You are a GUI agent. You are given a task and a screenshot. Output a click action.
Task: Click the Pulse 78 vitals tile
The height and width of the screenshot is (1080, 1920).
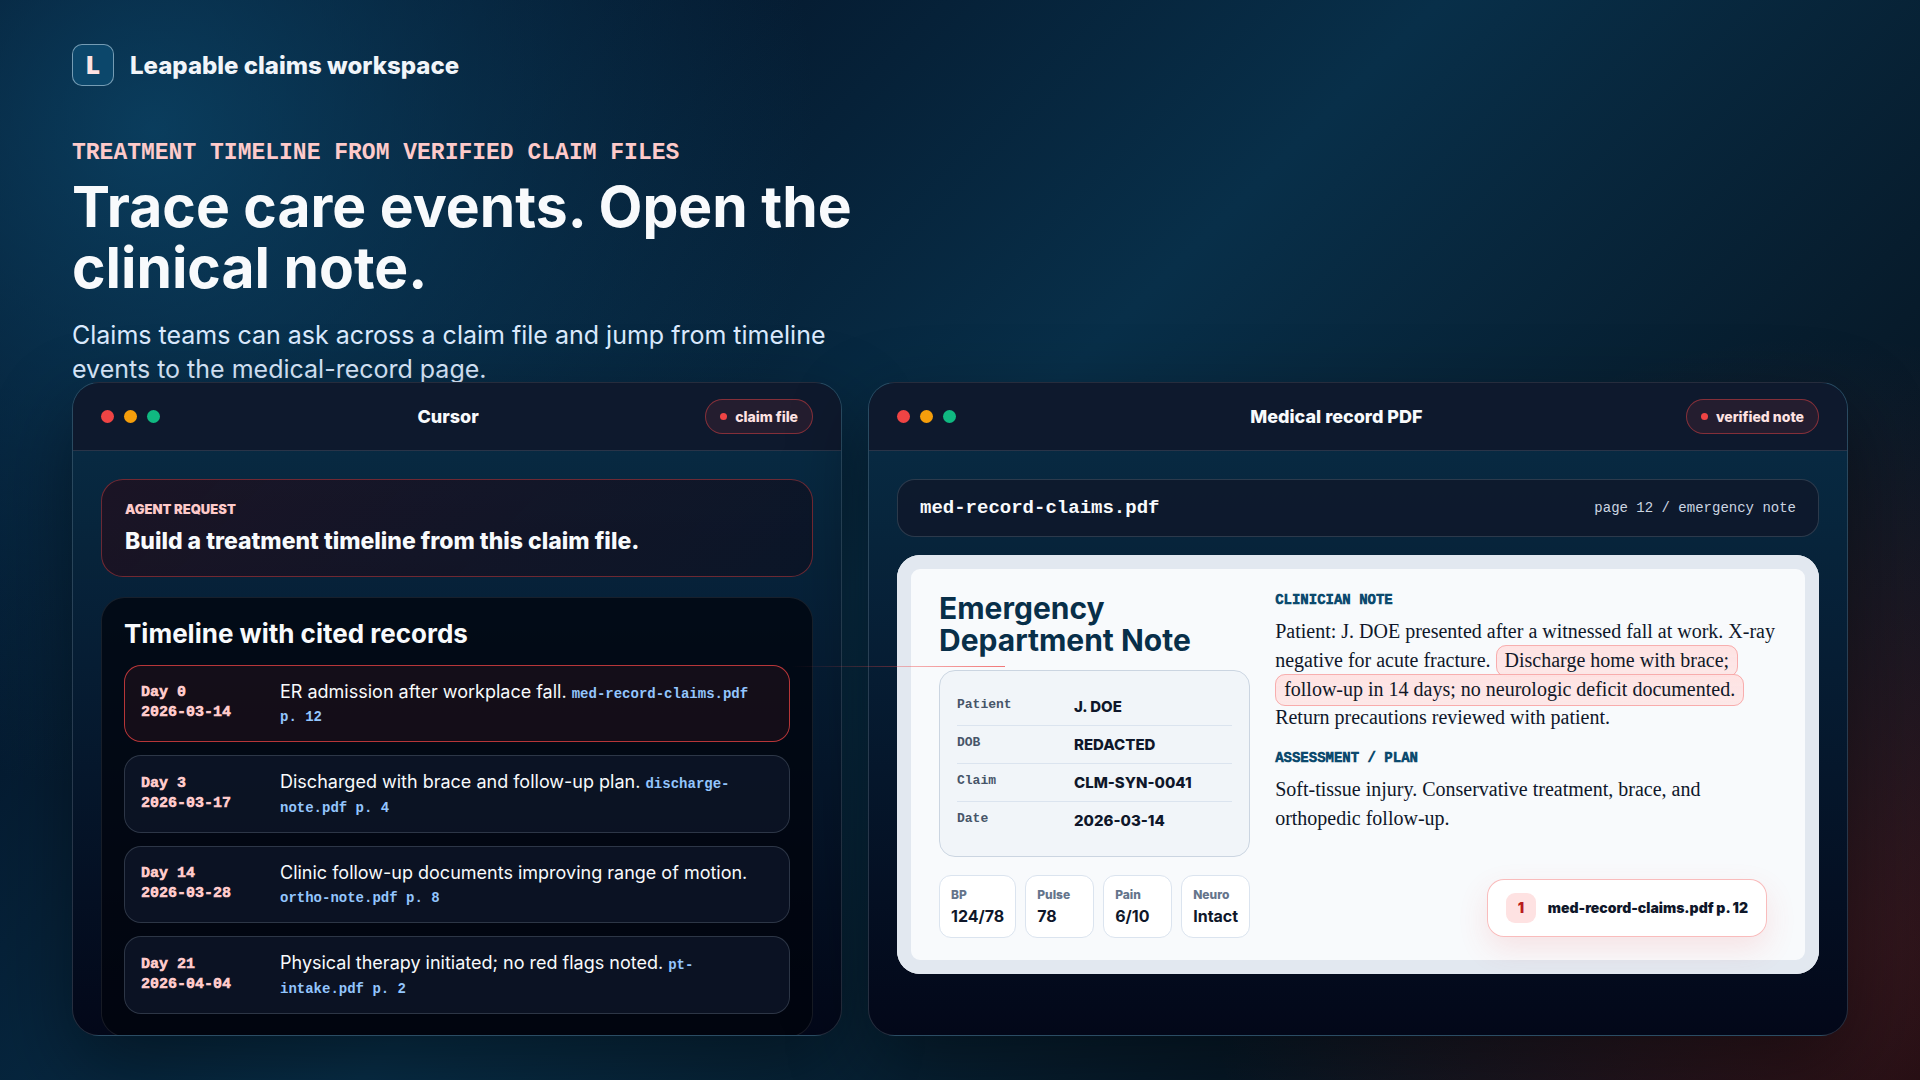(1058, 906)
